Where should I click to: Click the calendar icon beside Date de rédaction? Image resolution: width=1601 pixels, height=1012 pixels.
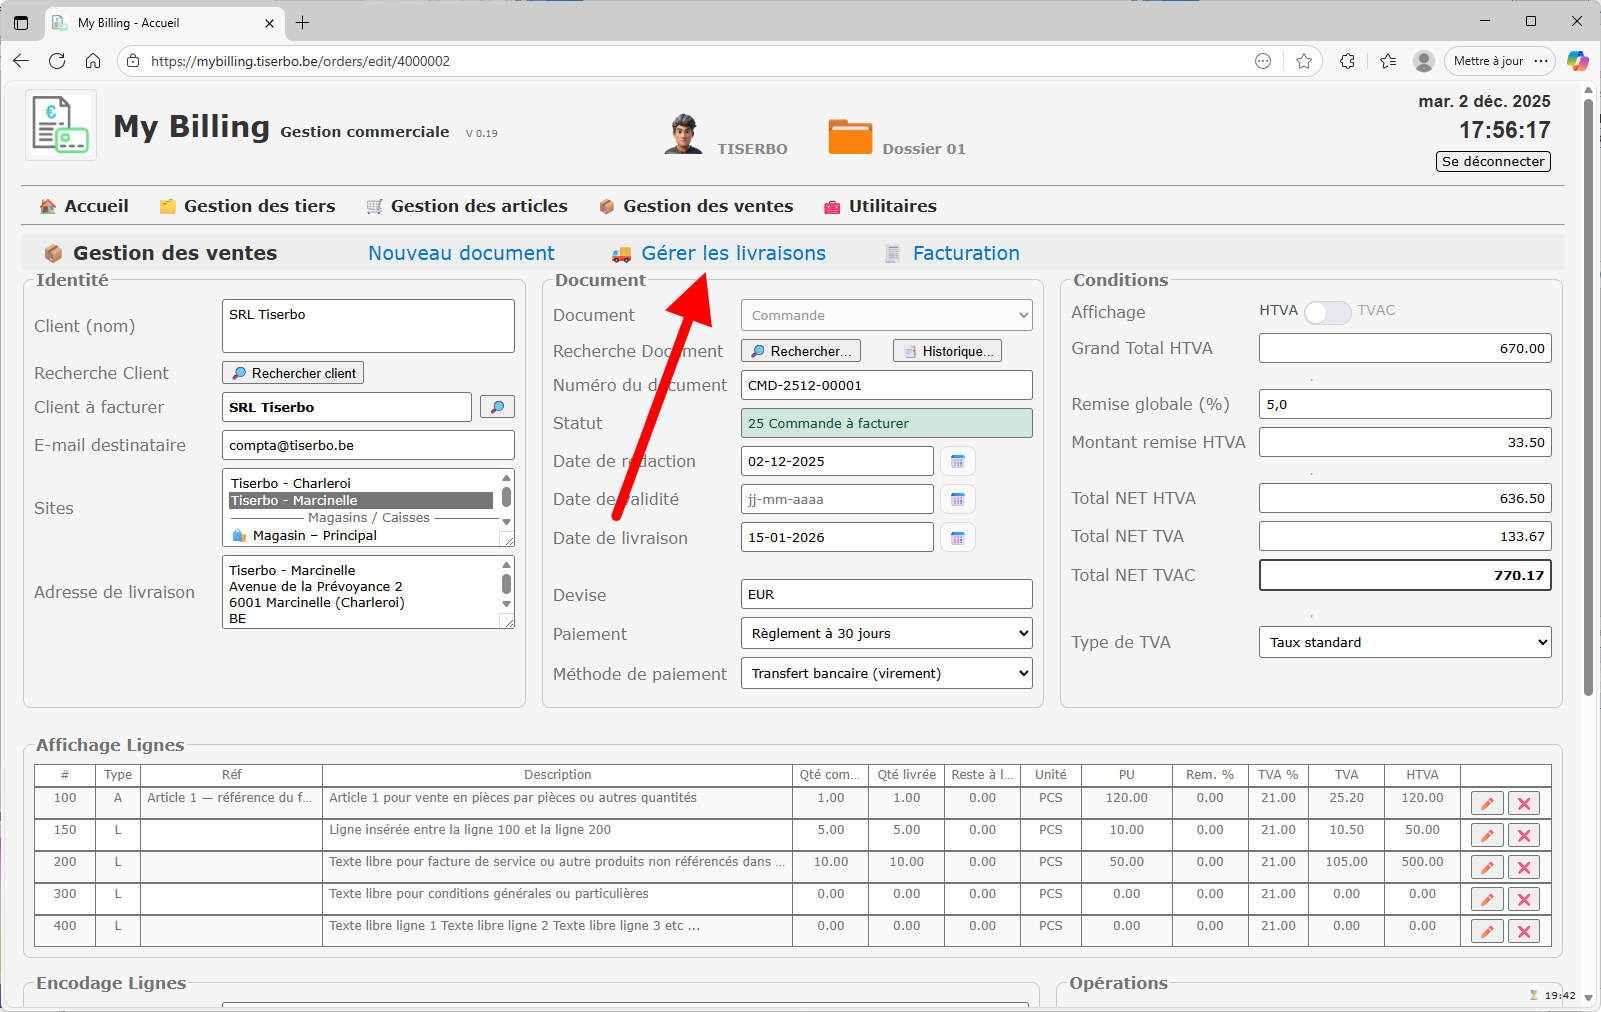click(957, 461)
